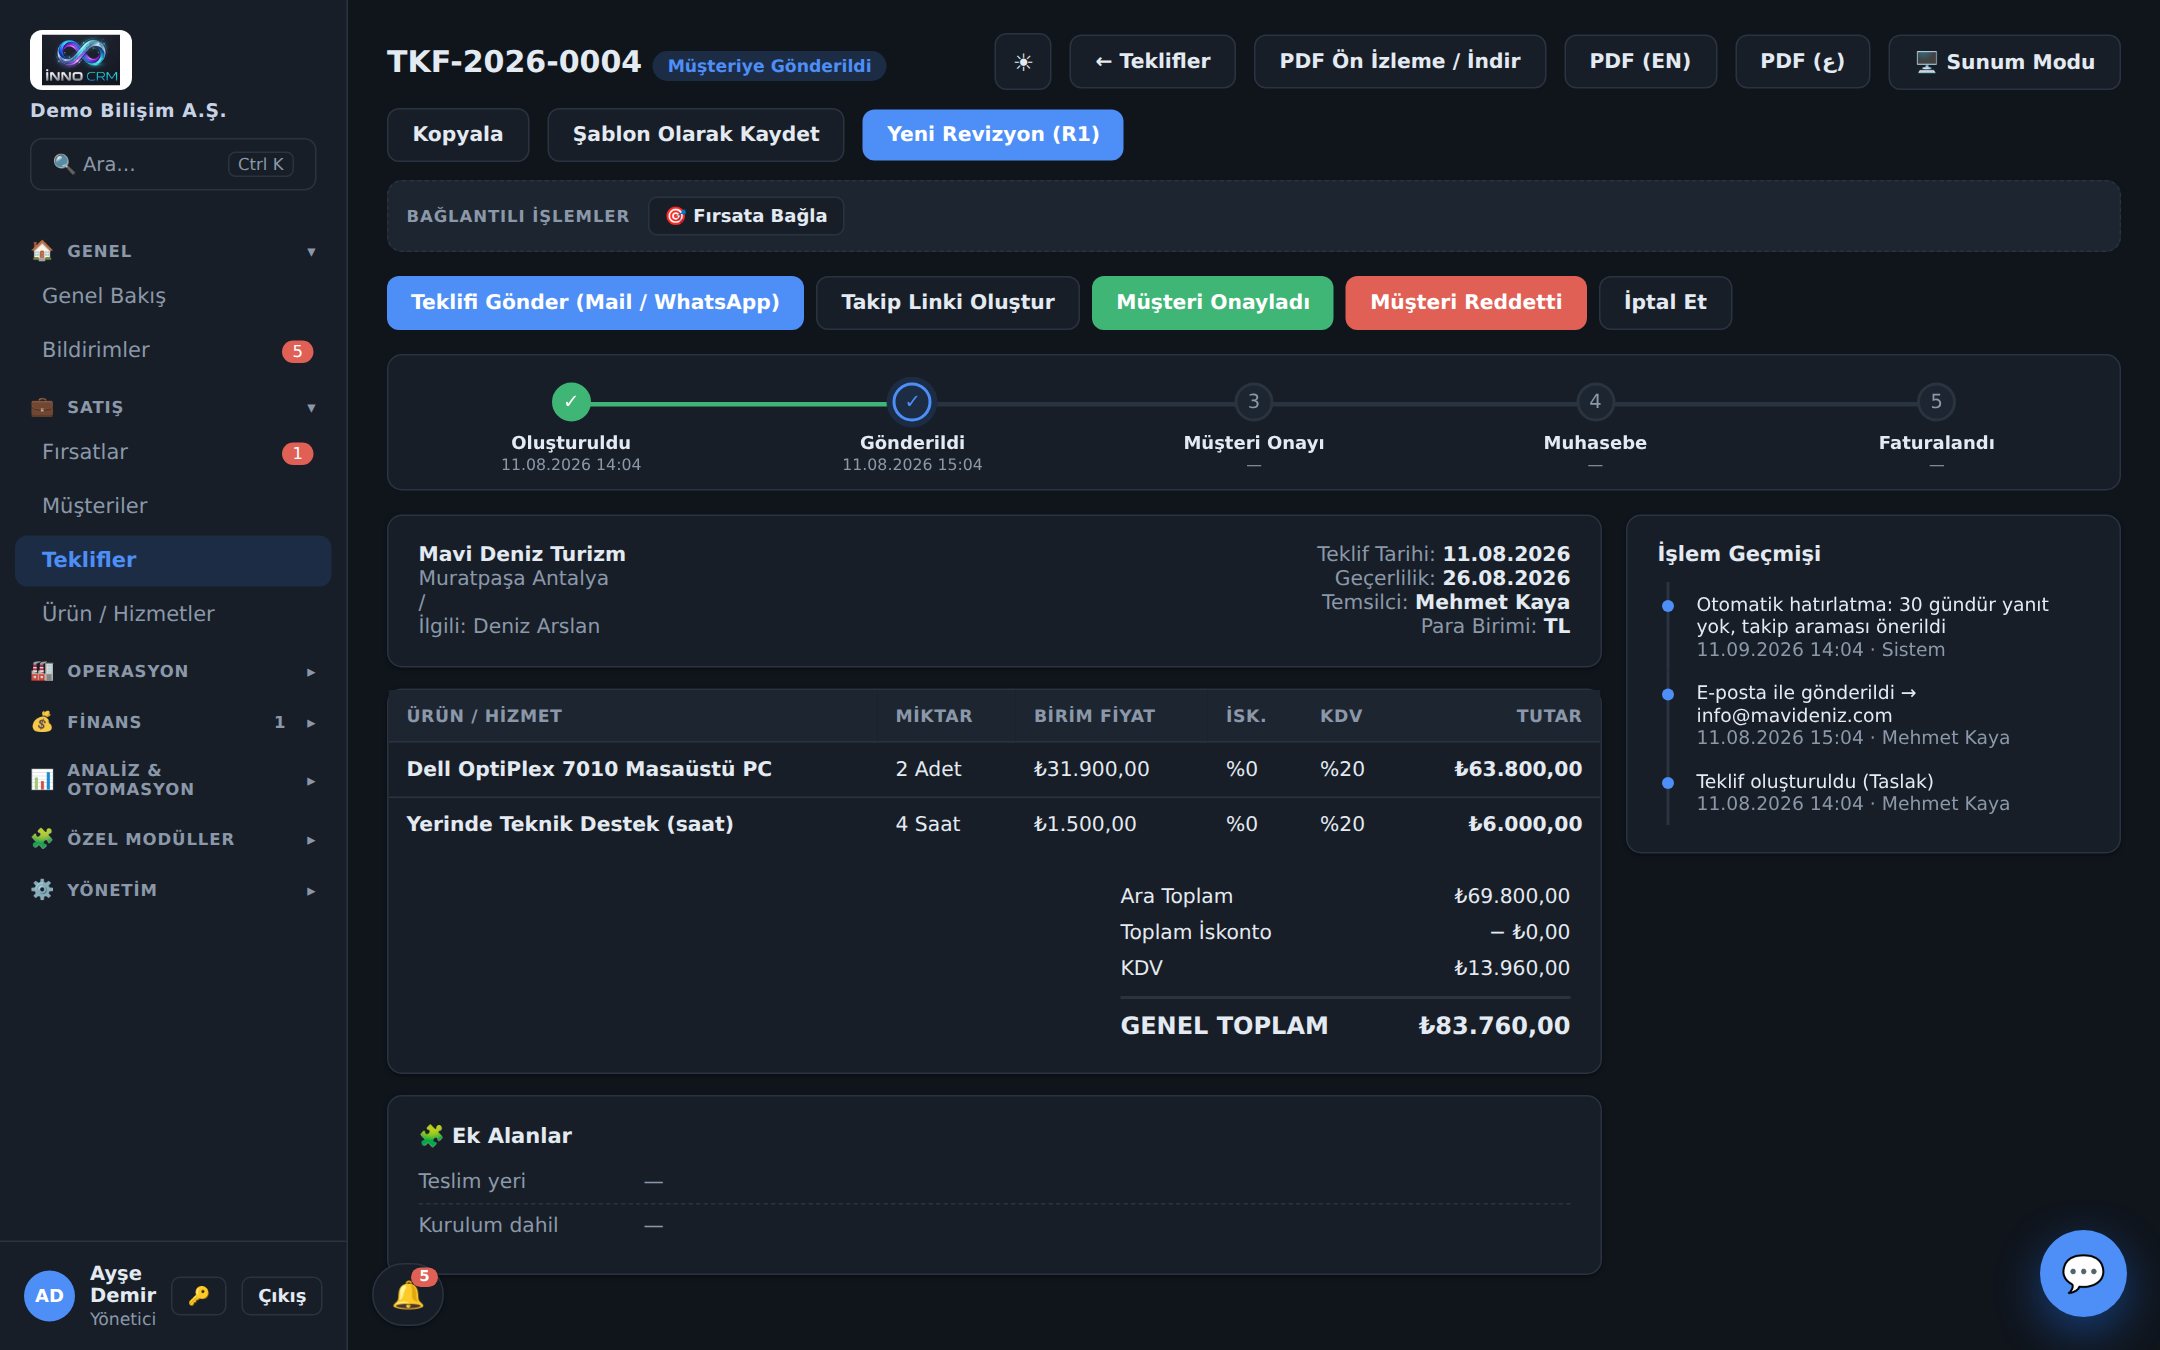Select Teklifler in sidebar menu
Screen dimensions: 2160x1350
[173, 560]
